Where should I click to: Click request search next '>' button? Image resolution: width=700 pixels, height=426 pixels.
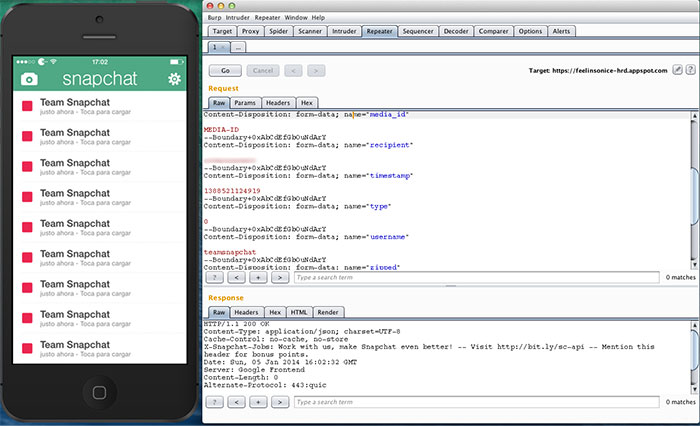(x=280, y=277)
